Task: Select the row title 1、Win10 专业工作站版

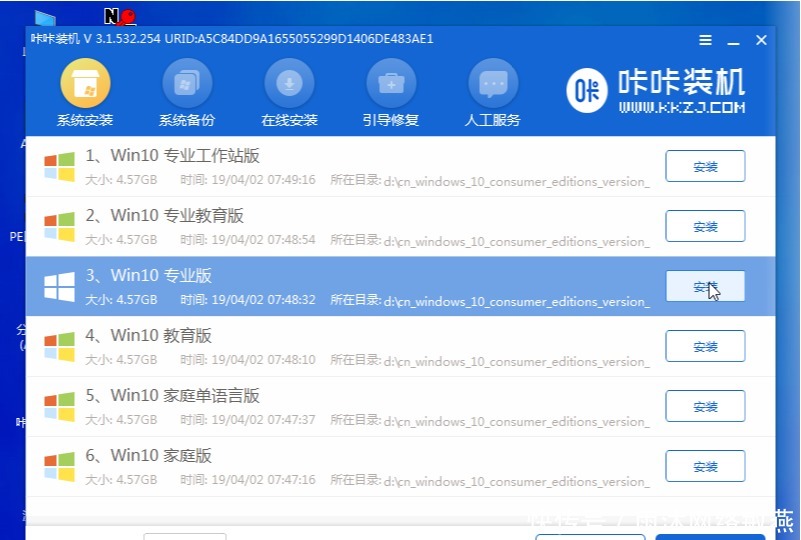Action: pos(173,155)
